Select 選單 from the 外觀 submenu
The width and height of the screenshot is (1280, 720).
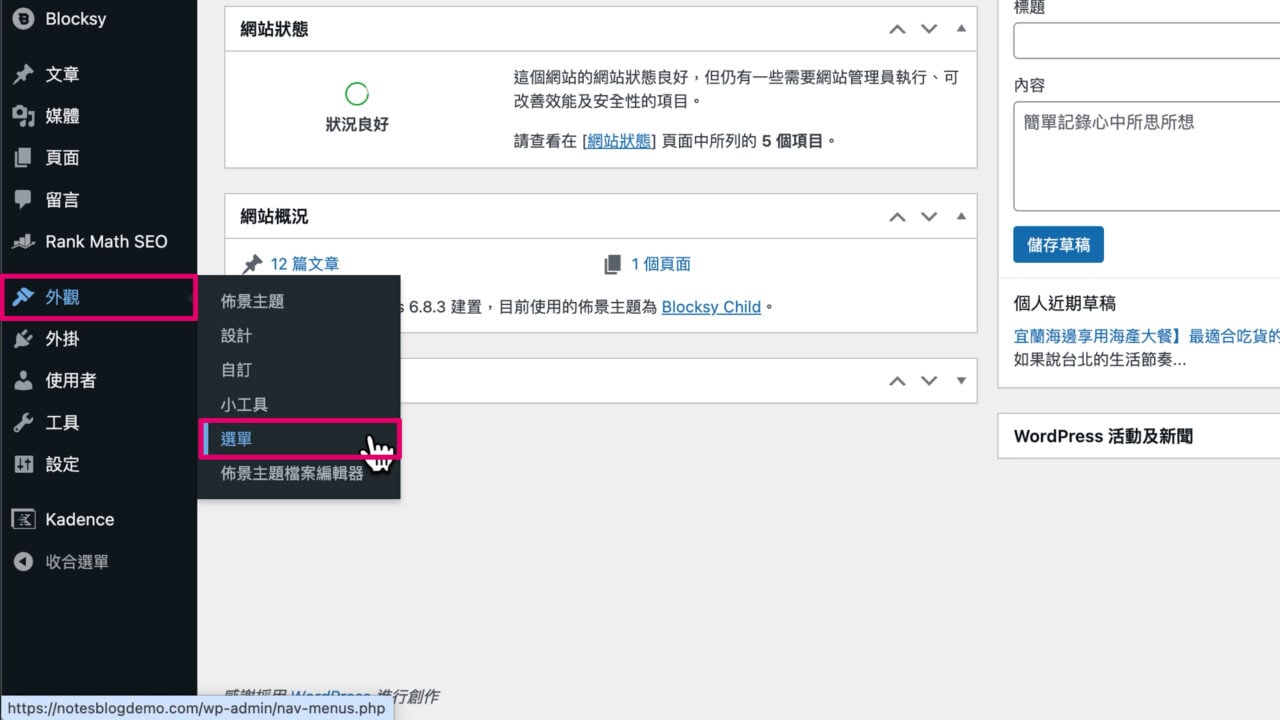[x=237, y=439]
